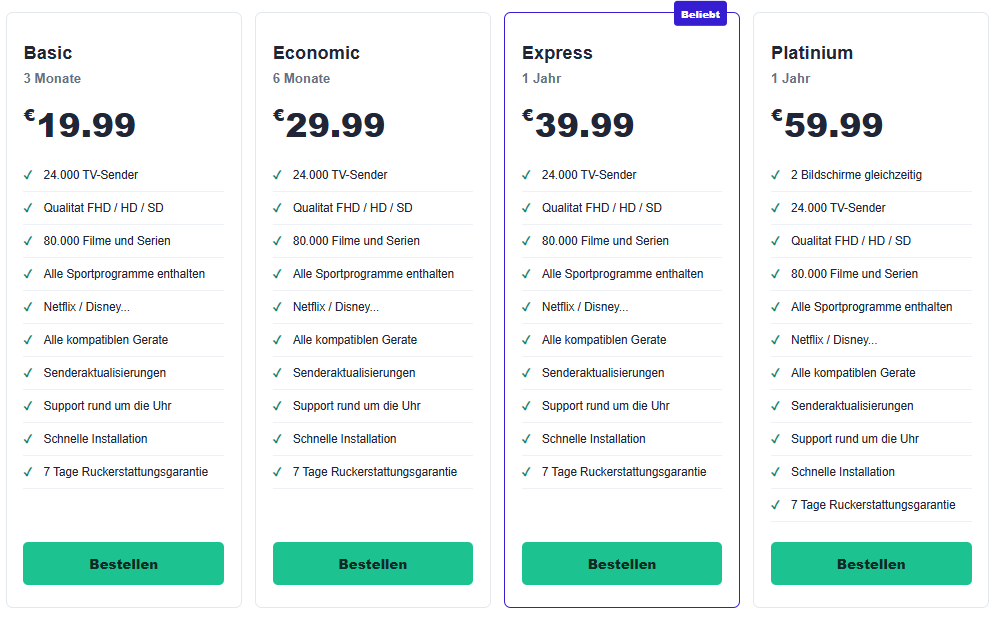Order the Express 1 Jahr plan

(x=622, y=564)
